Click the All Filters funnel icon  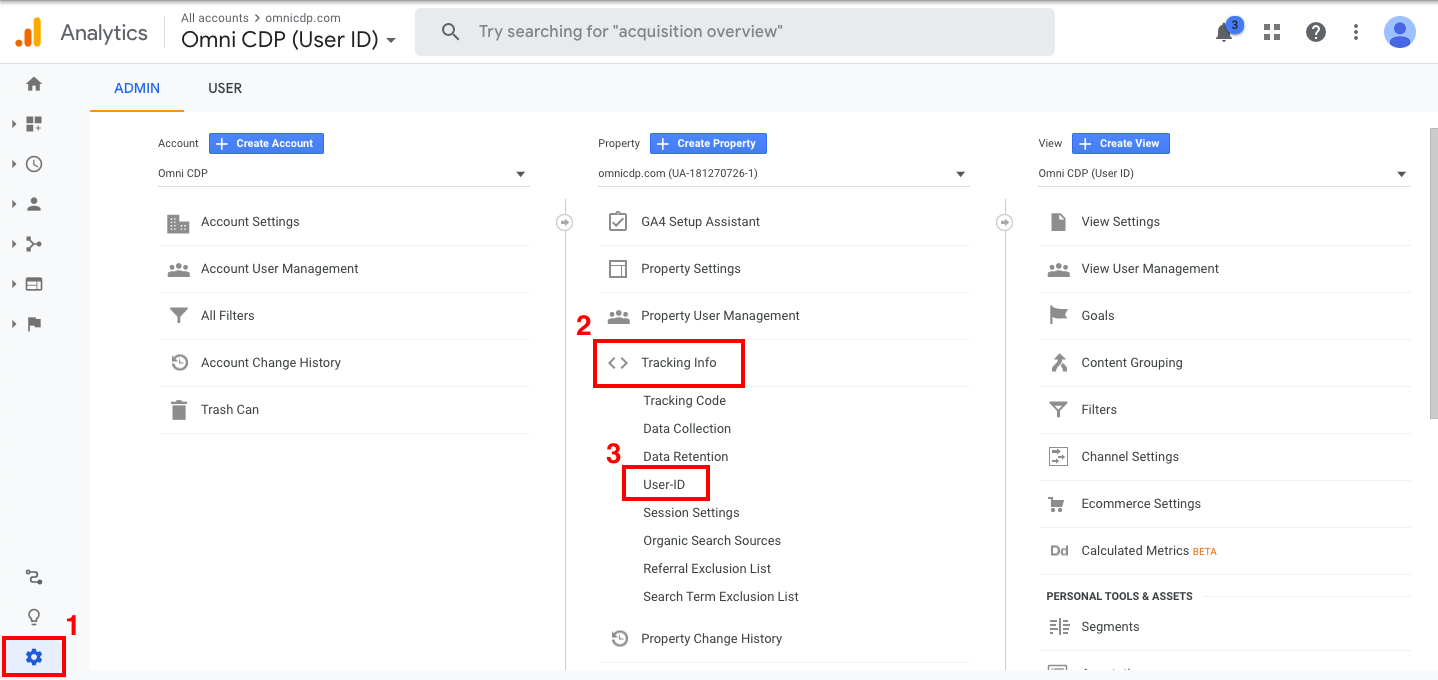178,316
